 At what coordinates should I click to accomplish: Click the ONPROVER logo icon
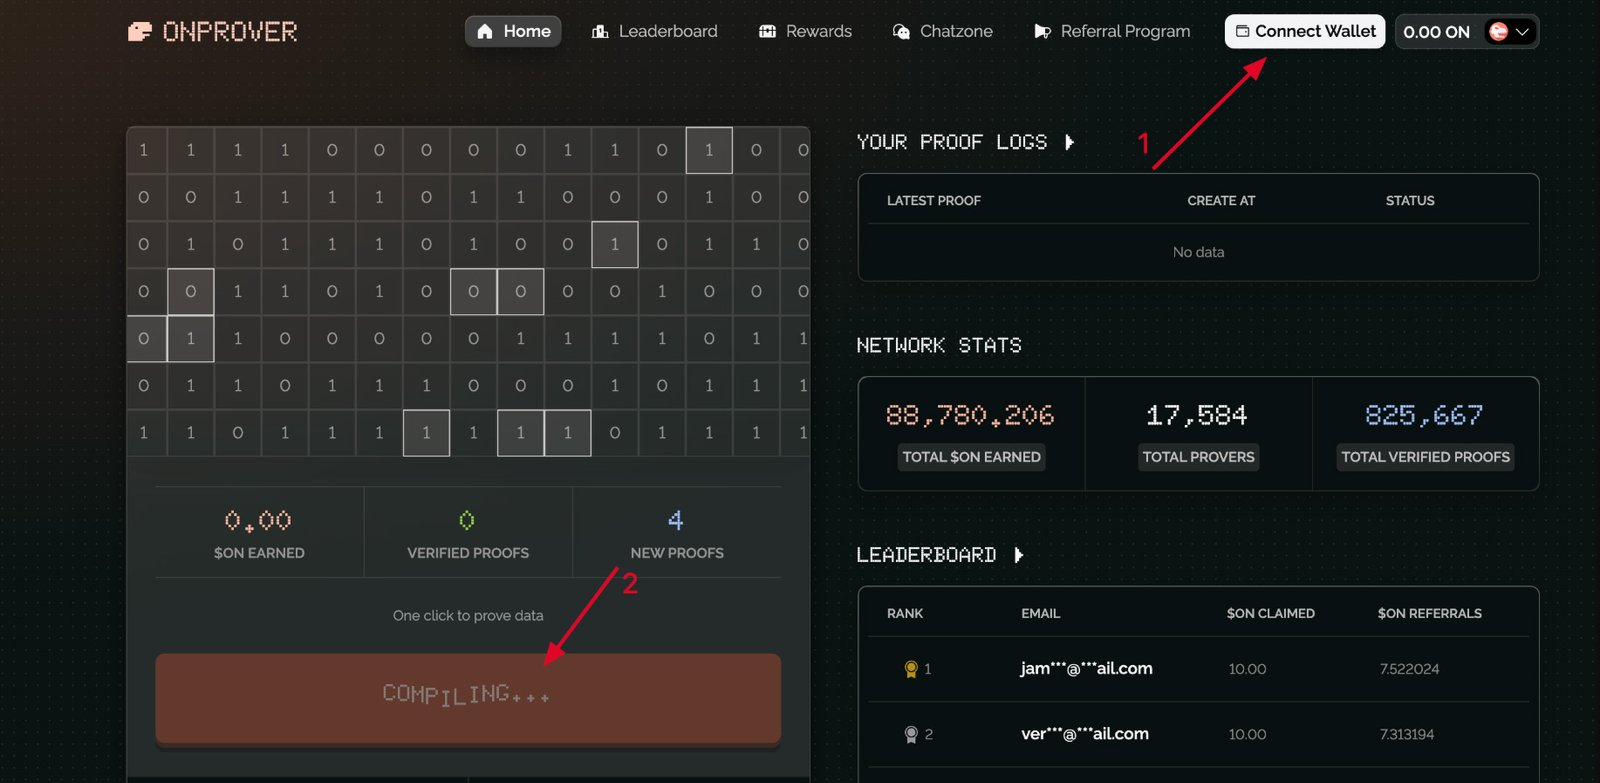[x=139, y=32]
